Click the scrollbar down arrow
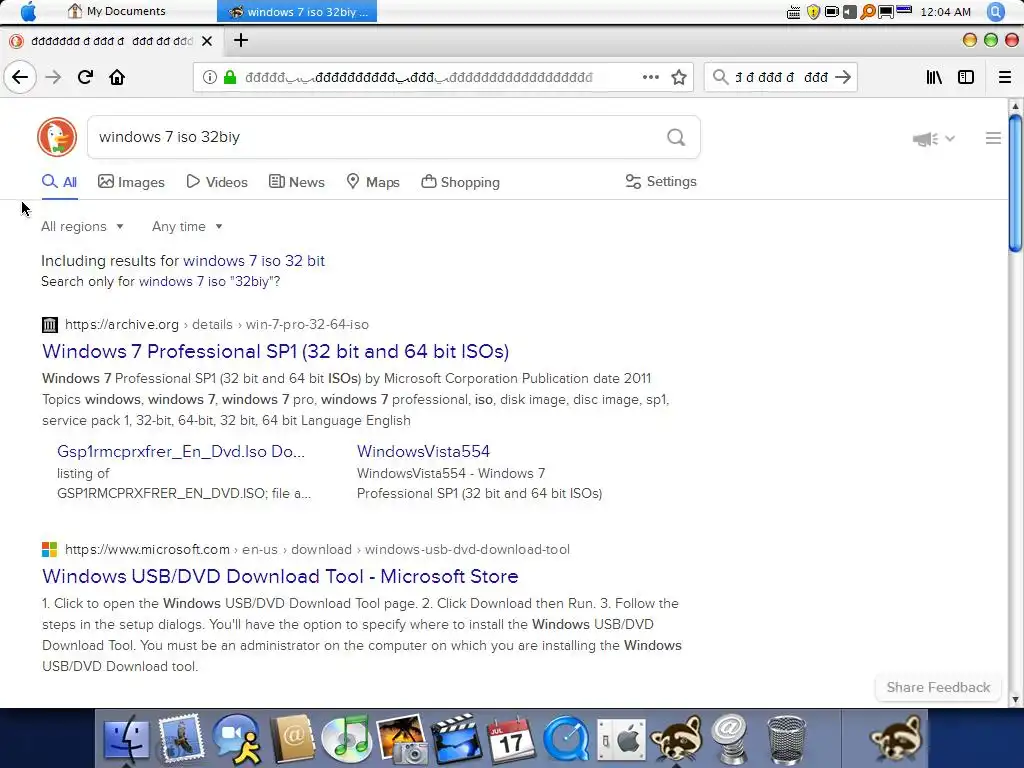 (1015, 699)
